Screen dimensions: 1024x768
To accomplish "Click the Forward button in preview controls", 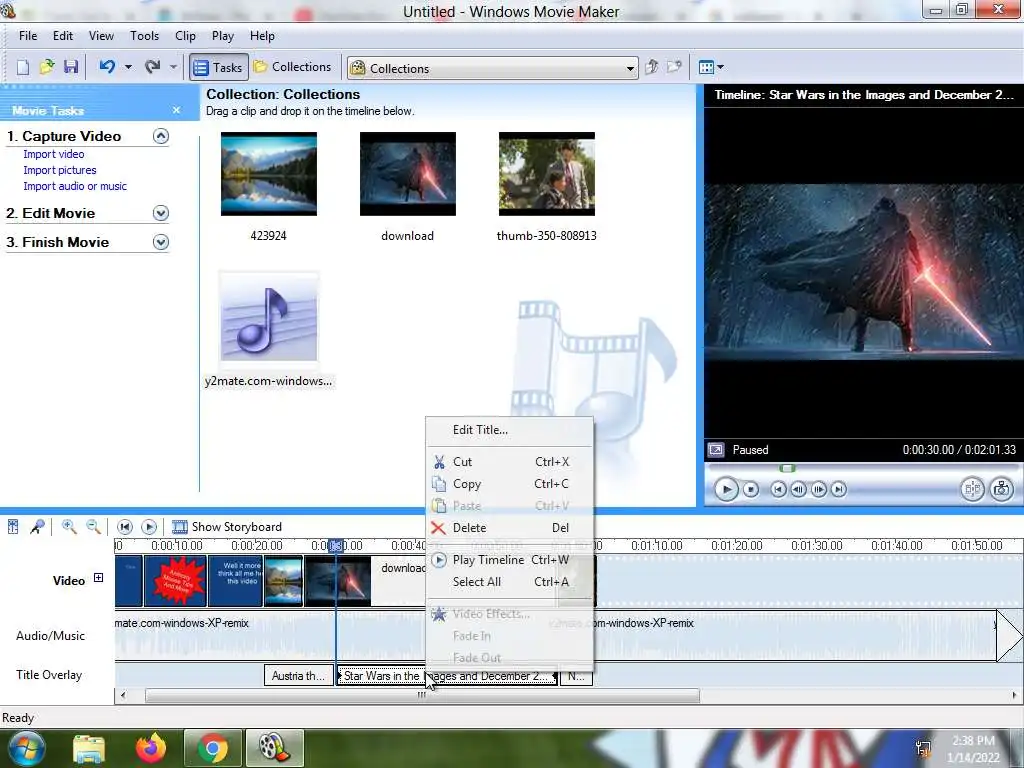I will 839,489.
